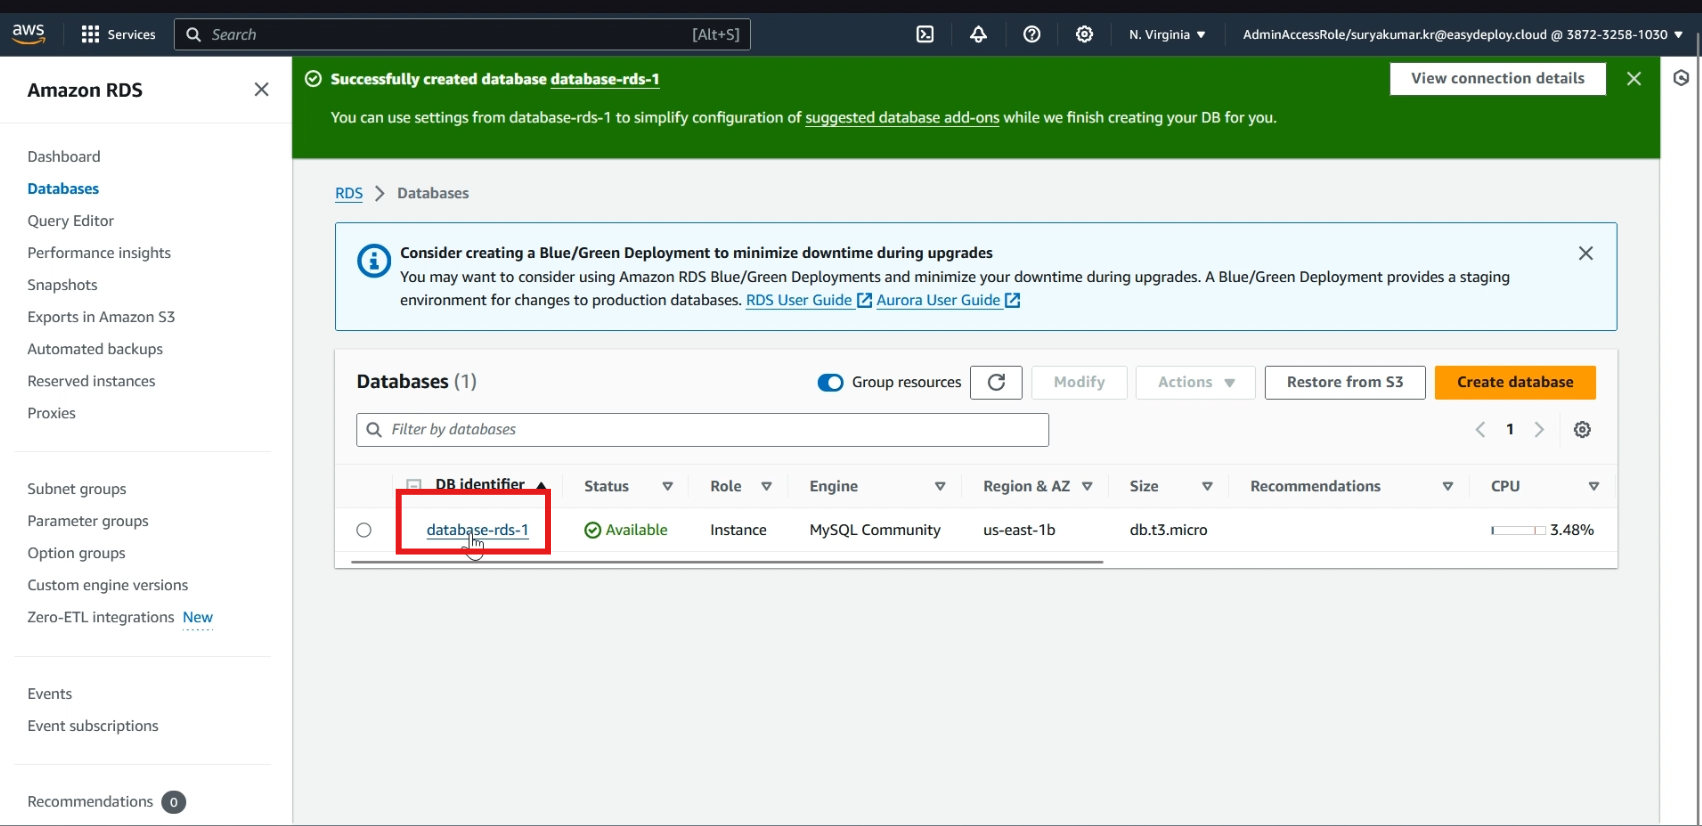1702x826 pixels.
Task: Sort by CPU column arrow
Action: 1594,486
